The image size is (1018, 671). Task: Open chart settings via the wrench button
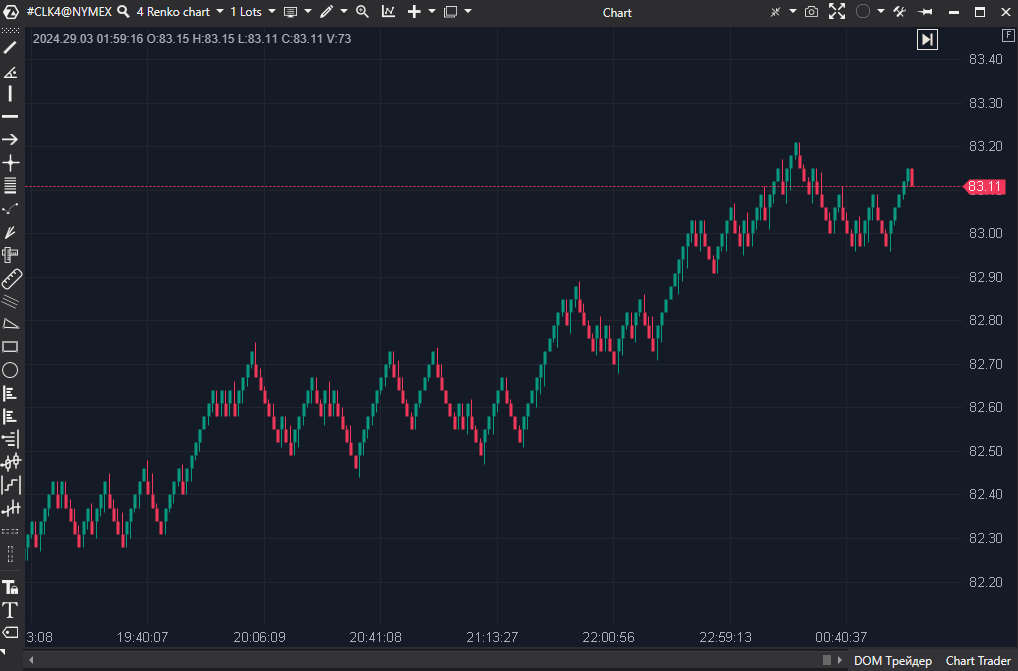[x=898, y=12]
